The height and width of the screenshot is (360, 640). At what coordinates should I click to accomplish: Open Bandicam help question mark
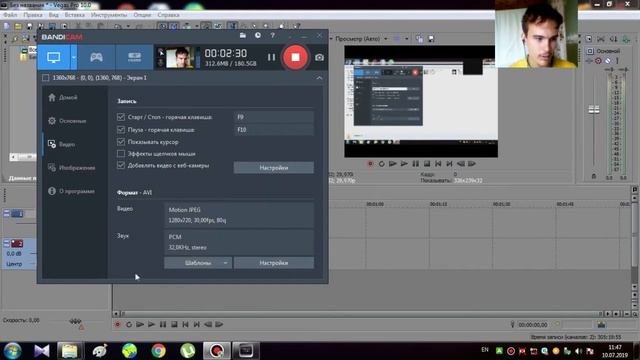pyautogui.click(x=272, y=36)
